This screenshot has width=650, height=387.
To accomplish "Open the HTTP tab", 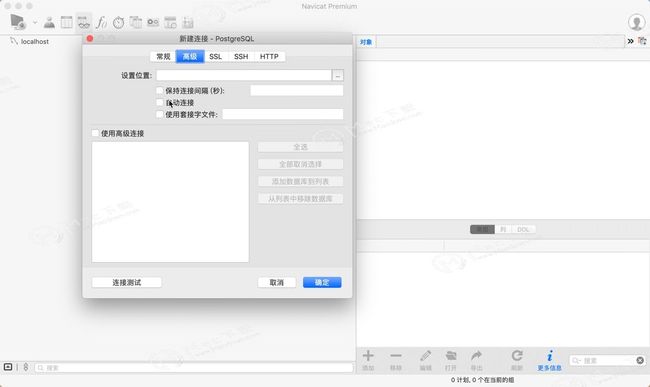I will (269, 56).
